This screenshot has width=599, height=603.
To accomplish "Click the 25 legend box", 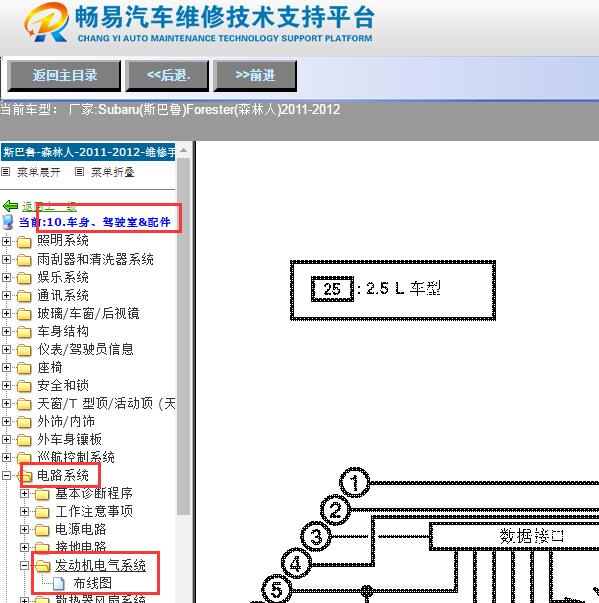I will pos(332,289).
